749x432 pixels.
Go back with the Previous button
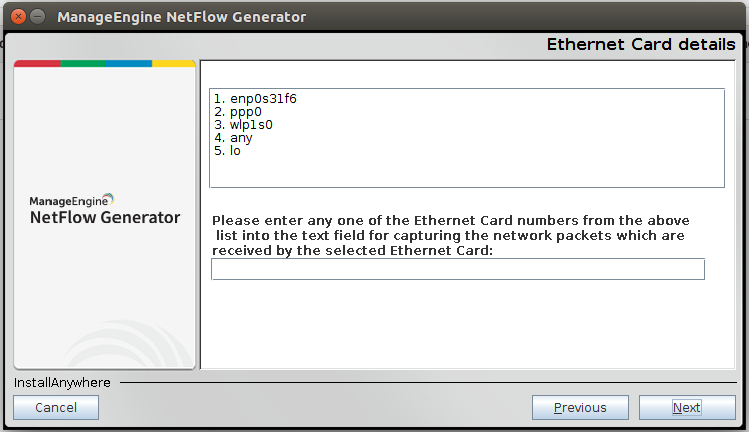coord(580,407)
